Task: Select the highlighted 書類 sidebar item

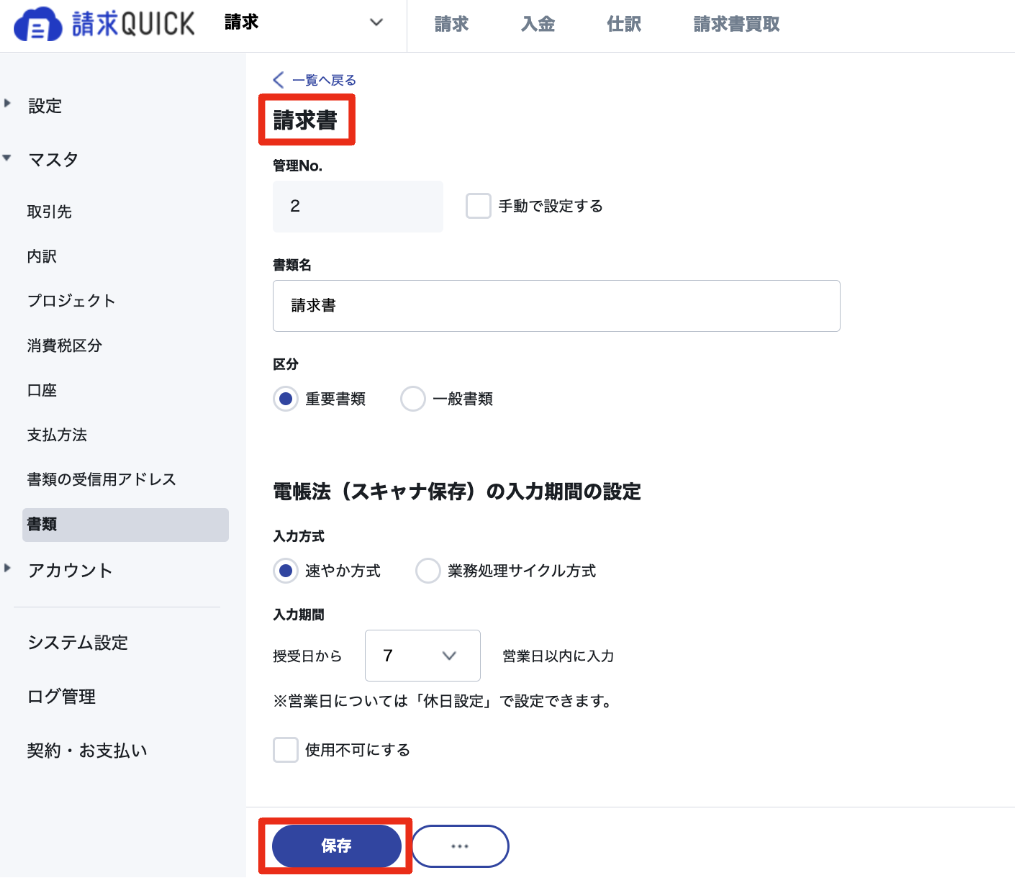Action: (x=125, y=524)
